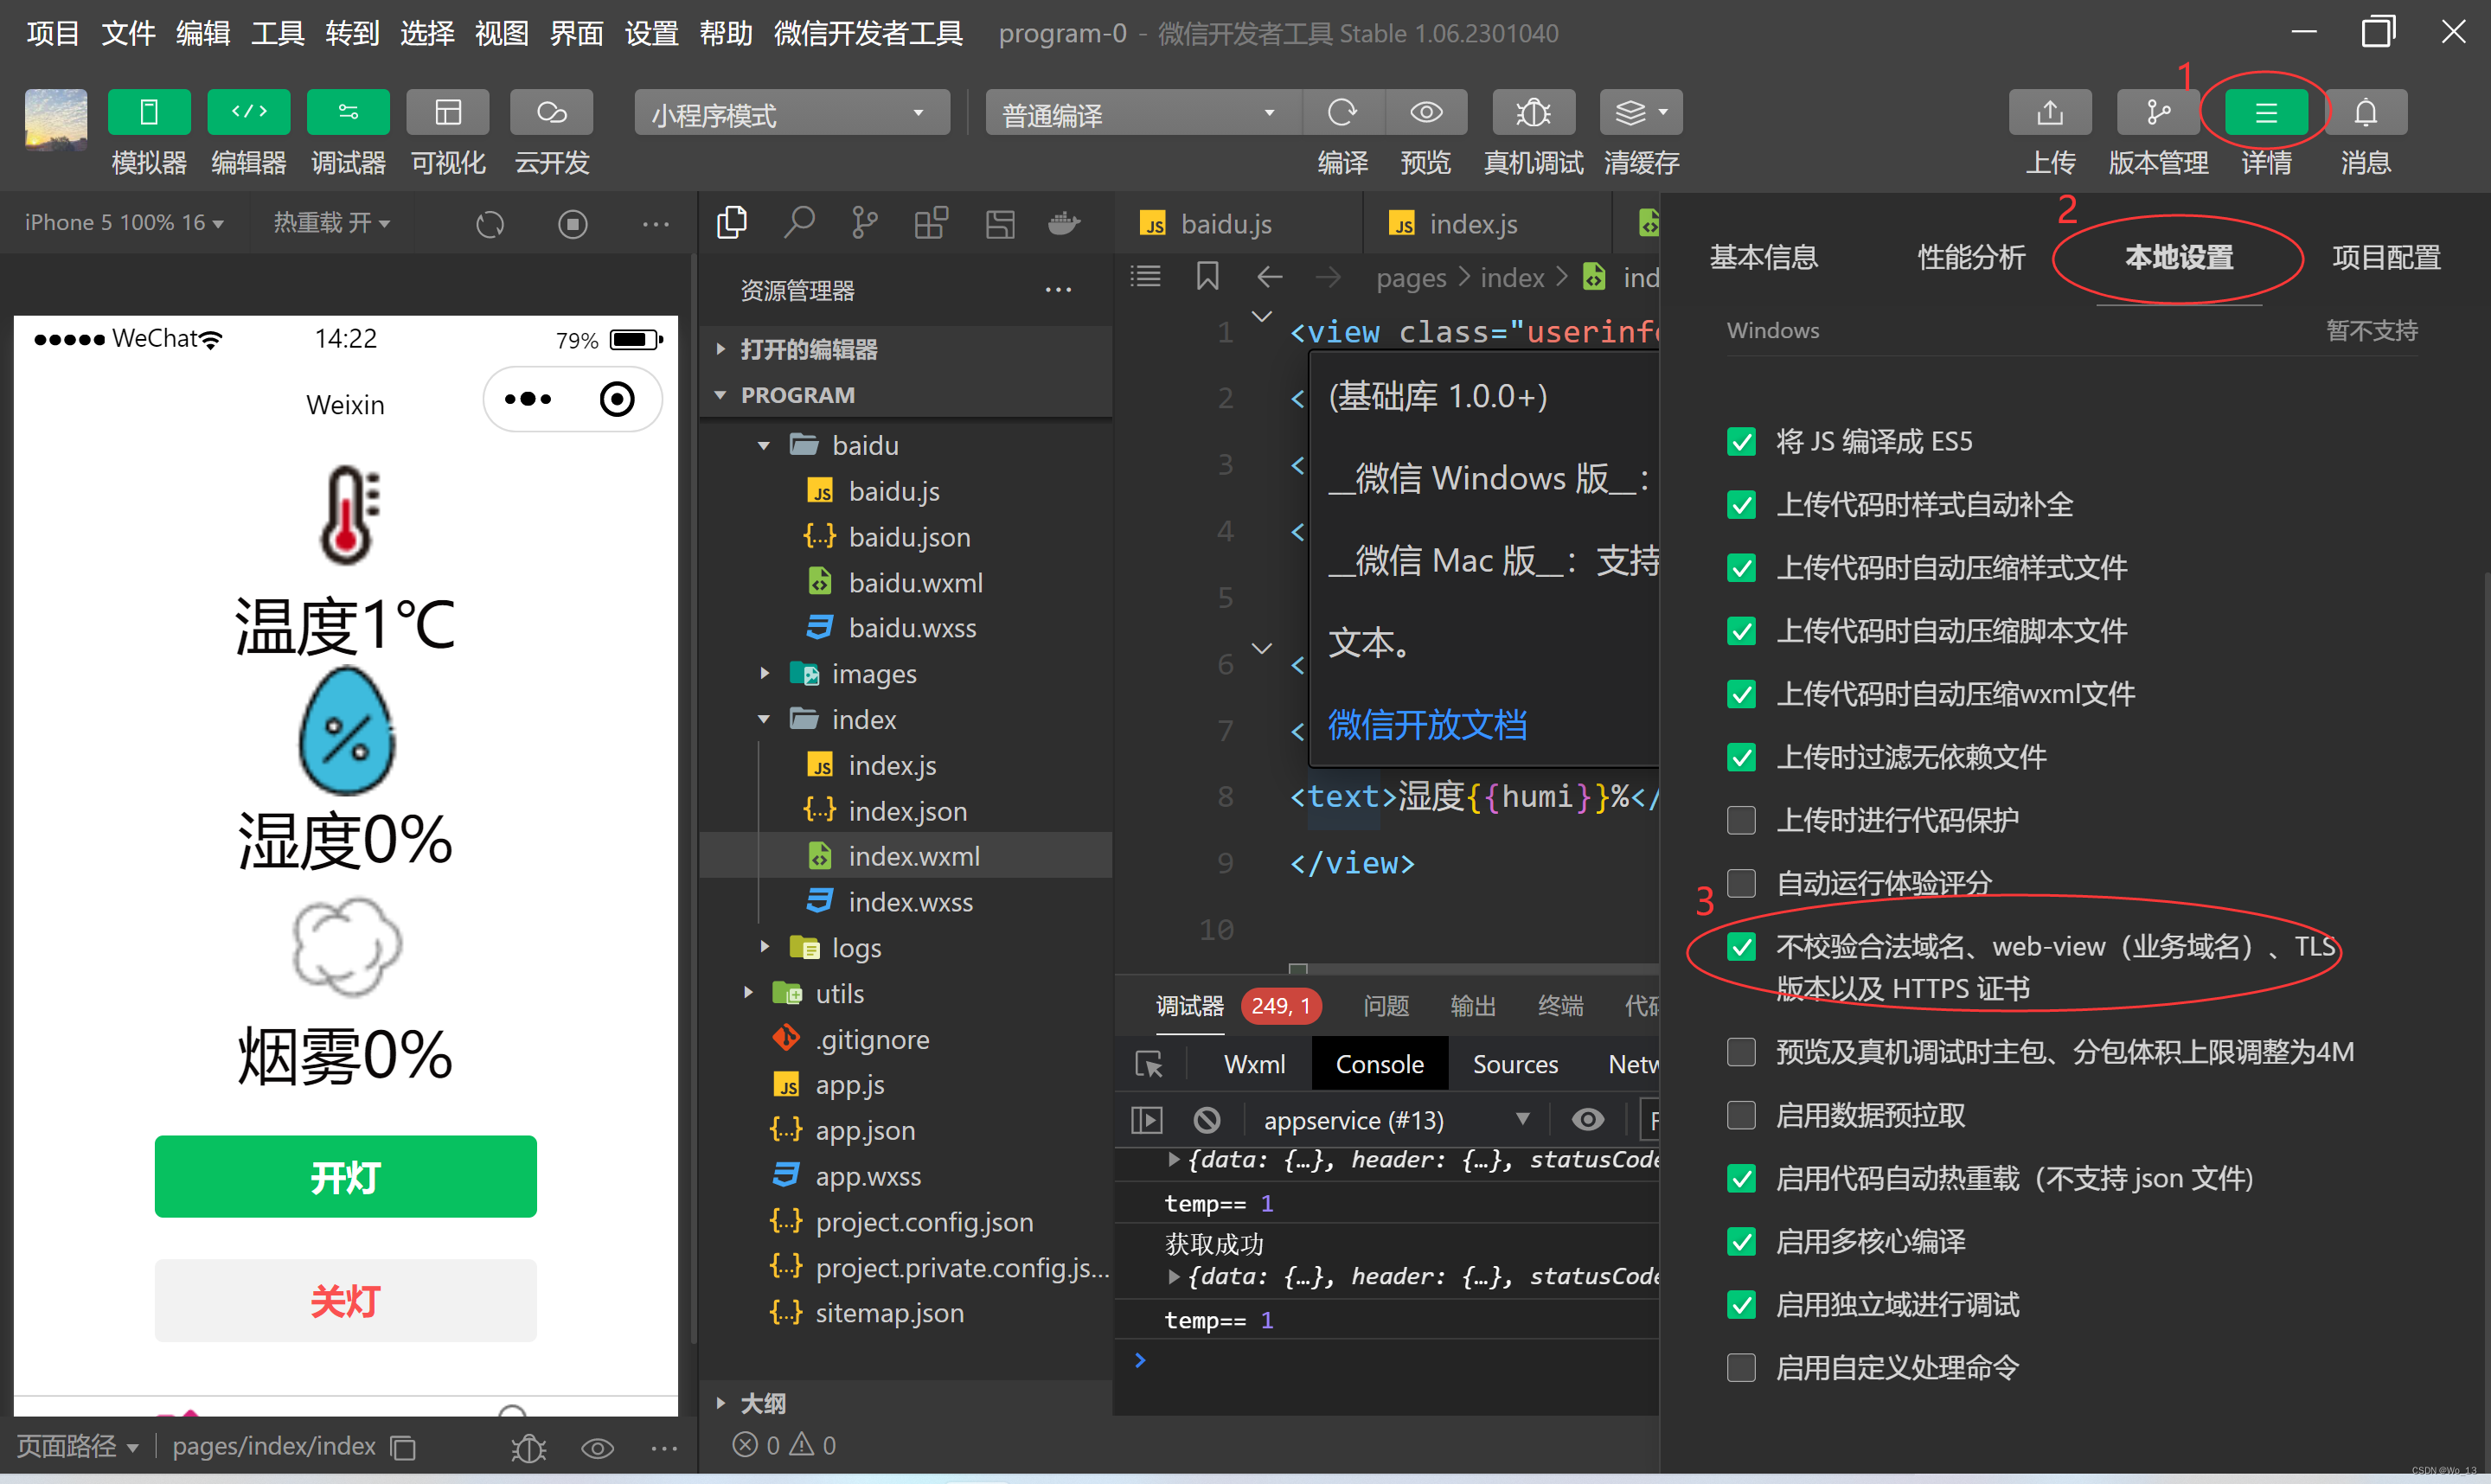2491x1484 pixels.
Task: Toggle the simulator (模拟器) panel icon
Action: click(149, 112)
